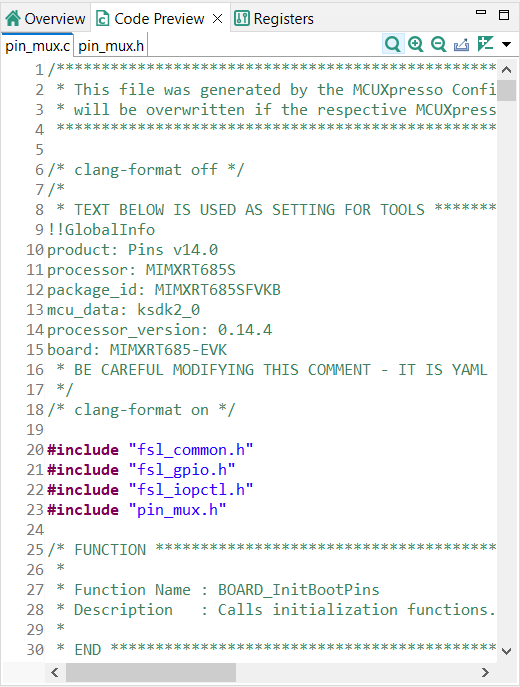The height and width of the screenshot is (687, 520).
Task: Click the horizontal scrollbar right arrow
Action: pyautogui.click(x=485, y=672)
